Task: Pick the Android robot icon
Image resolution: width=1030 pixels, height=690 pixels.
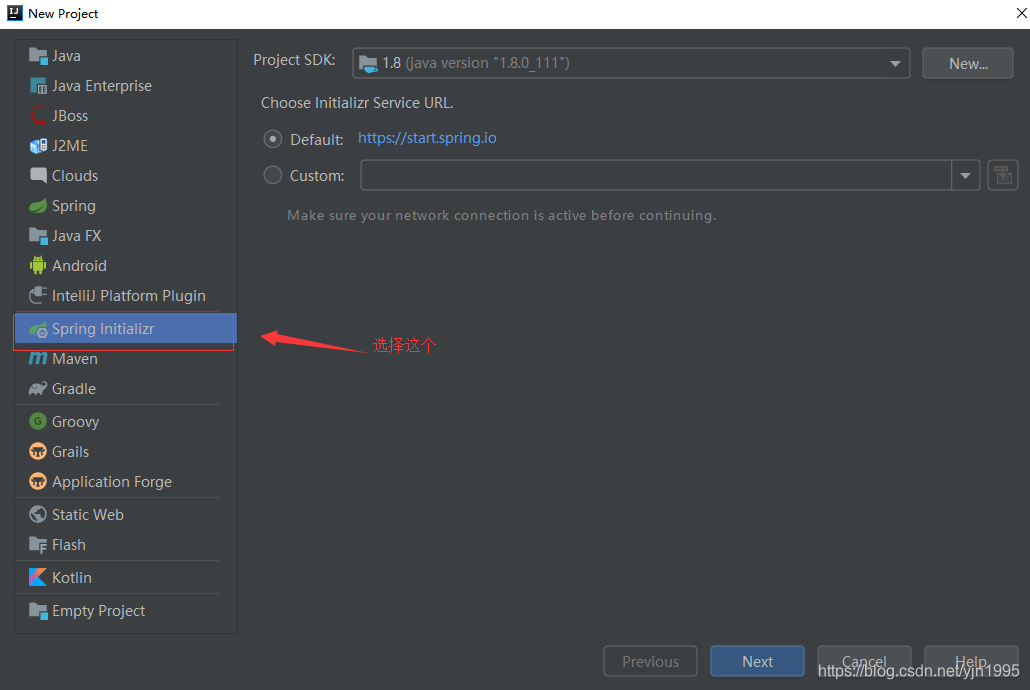Action: click(38, 265)
